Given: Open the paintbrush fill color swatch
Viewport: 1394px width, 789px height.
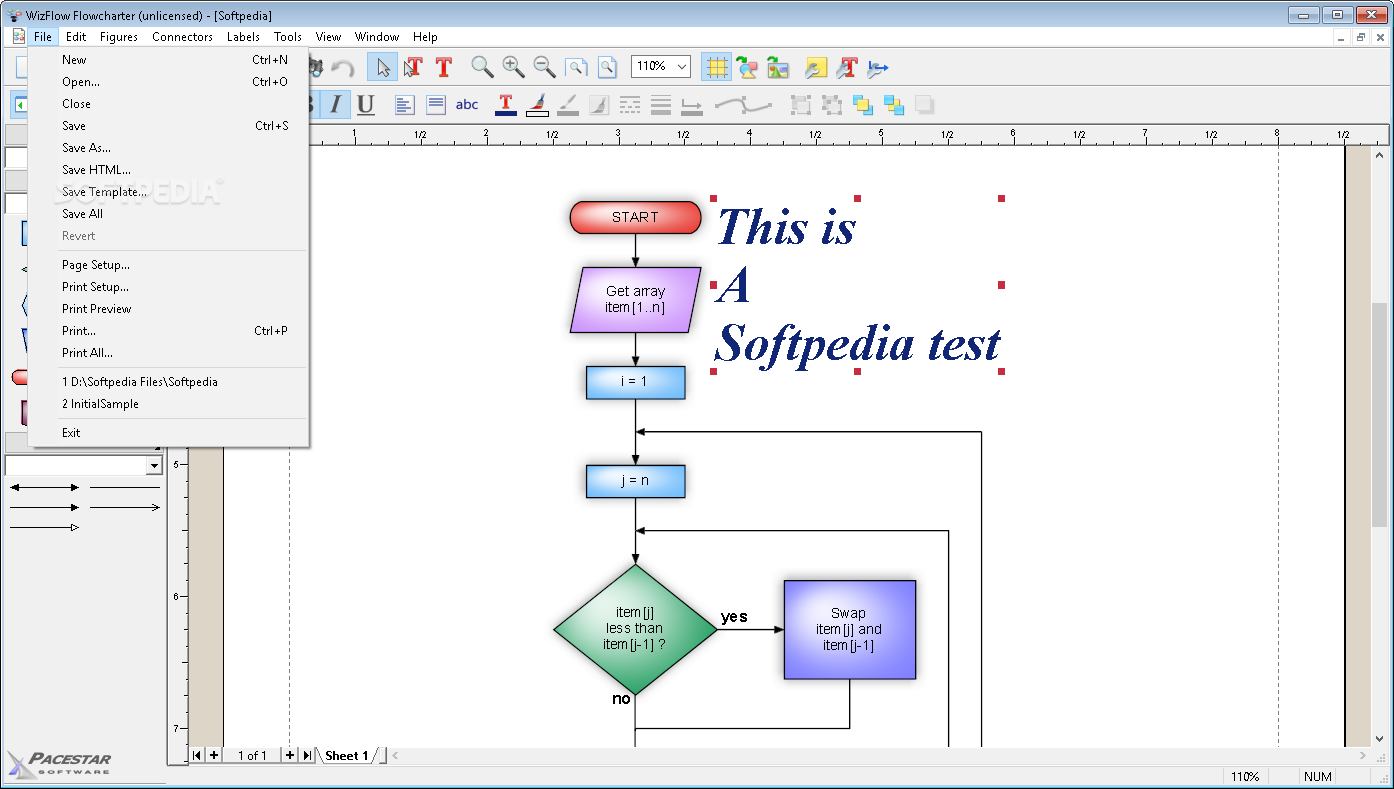Looking at the screenshot, I should pos(537,104).
